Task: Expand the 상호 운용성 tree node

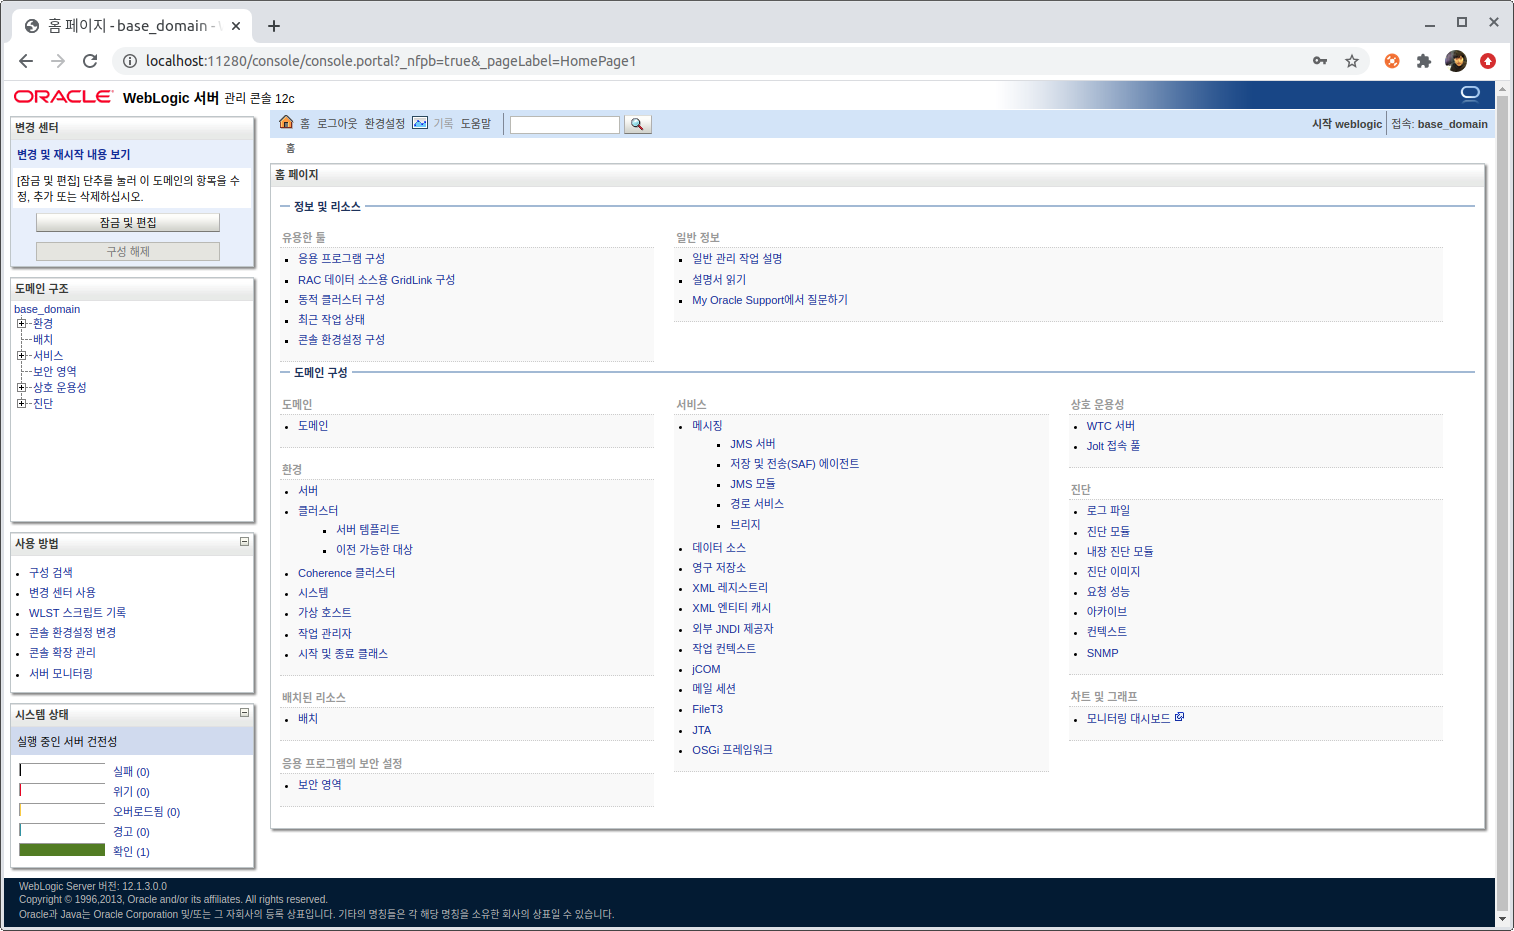Action: point(21,388)
